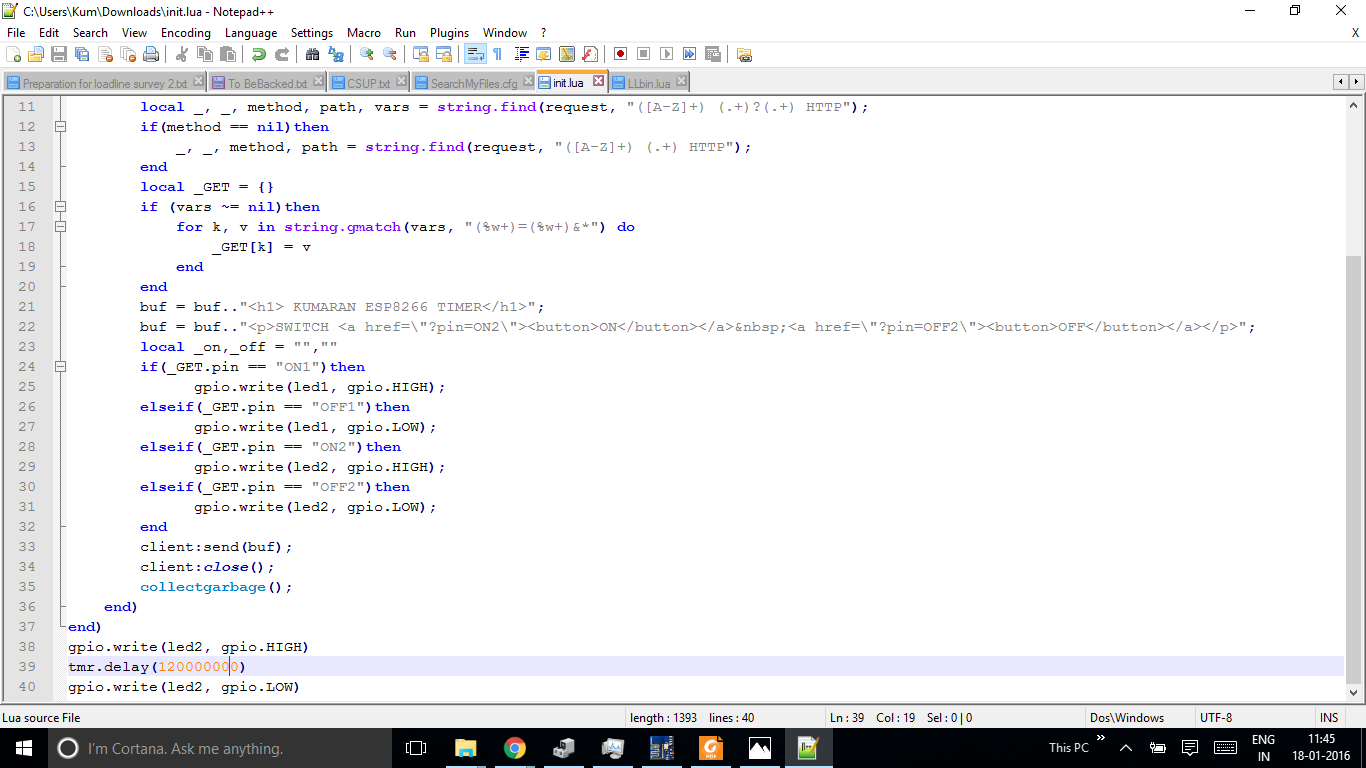Viewport: 1366px width, 768px height.
Task: Open Chrome from the Windows taskbar
Action: click(515, 747)
